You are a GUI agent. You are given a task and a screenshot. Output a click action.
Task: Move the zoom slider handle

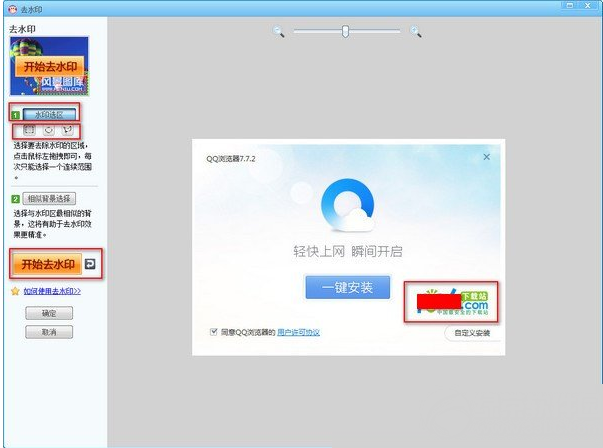pos(345,31)
